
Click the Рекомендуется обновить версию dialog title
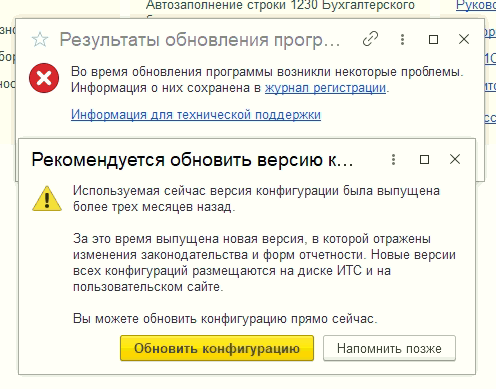pos(192,160)
